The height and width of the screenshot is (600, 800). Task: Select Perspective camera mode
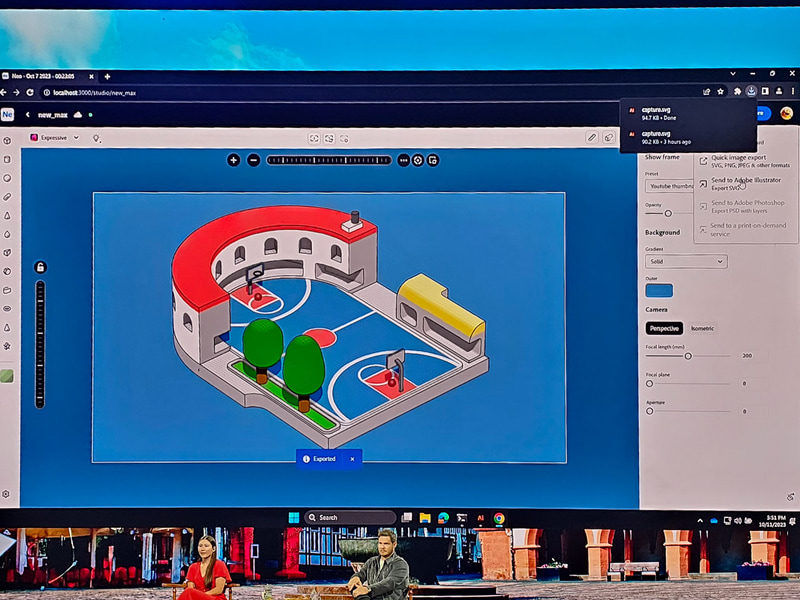(x=664, y=328)
